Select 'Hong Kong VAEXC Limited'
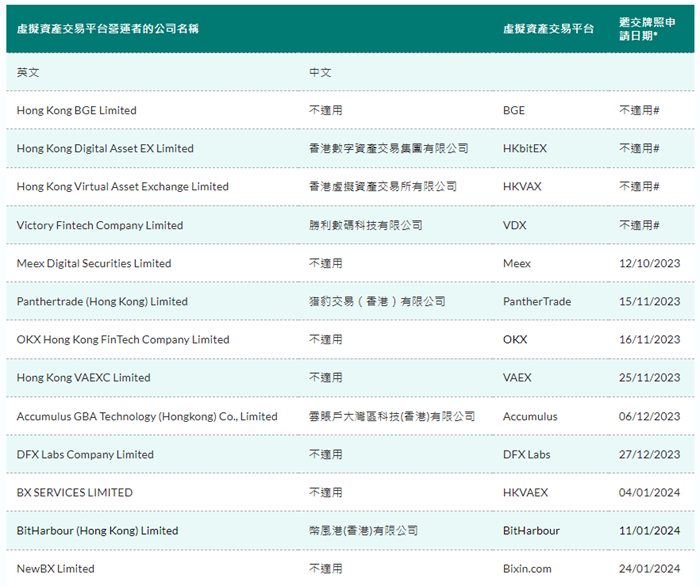700x586 pixels. pos(83,378)
